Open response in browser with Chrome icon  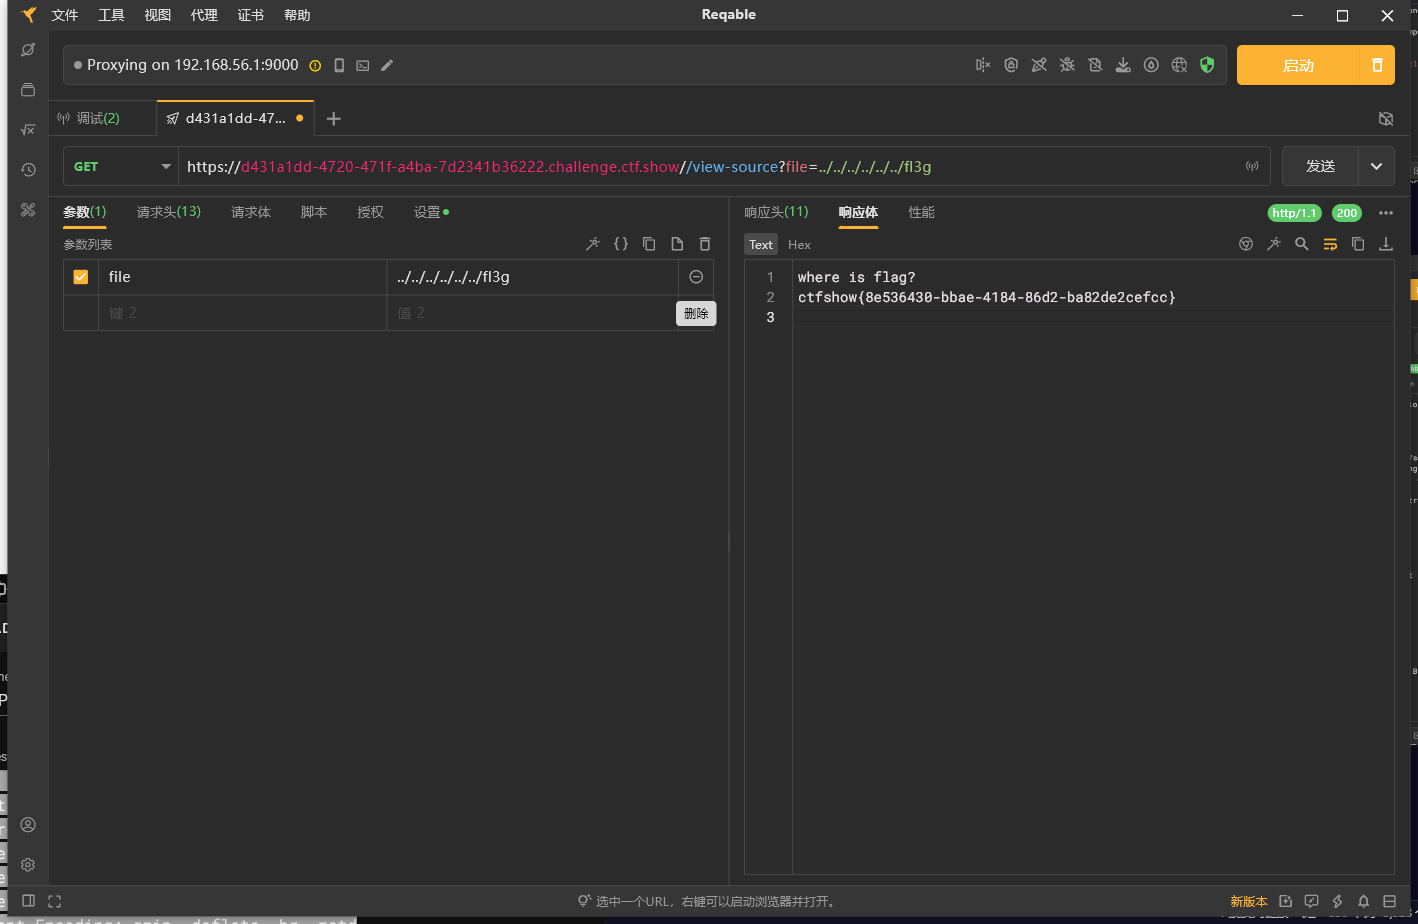[x=1246, y=244]
